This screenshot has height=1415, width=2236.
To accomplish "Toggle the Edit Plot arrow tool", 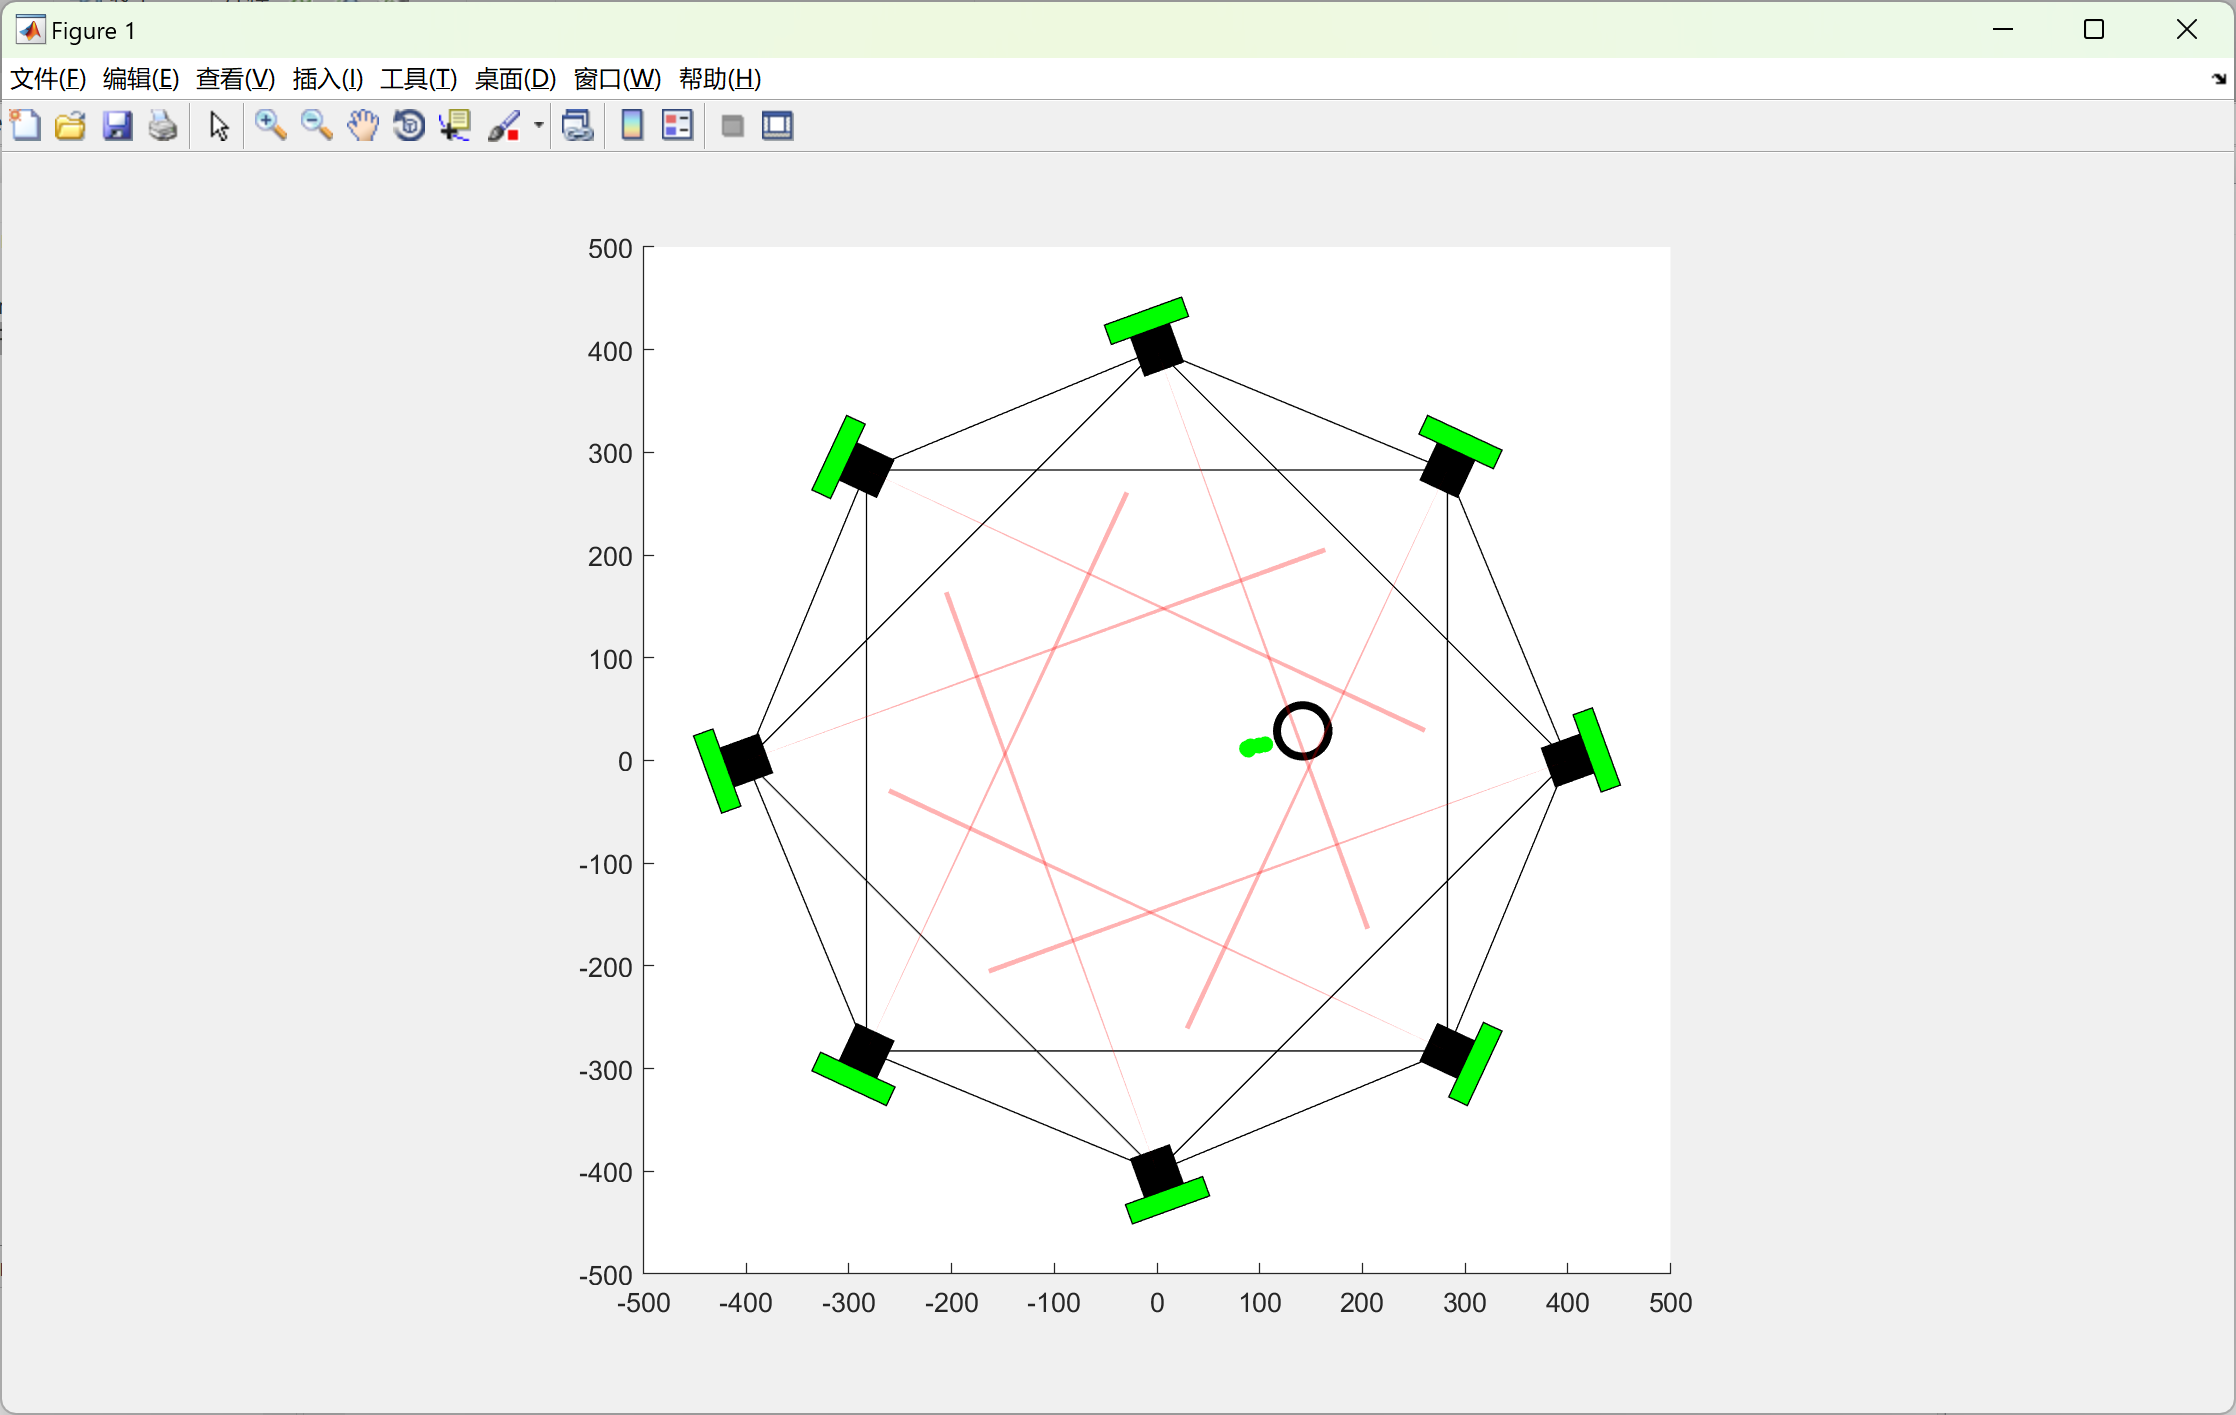I will pos(219,126).
